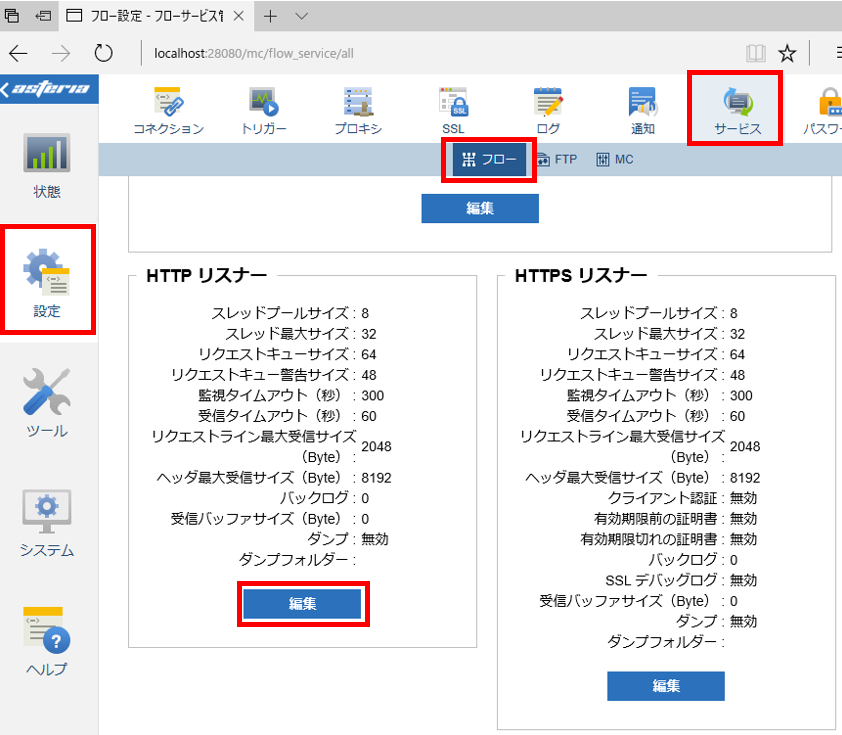Switch to the FTP sub-tab
The width and height of the screenshot is (842, 735).
556,159
